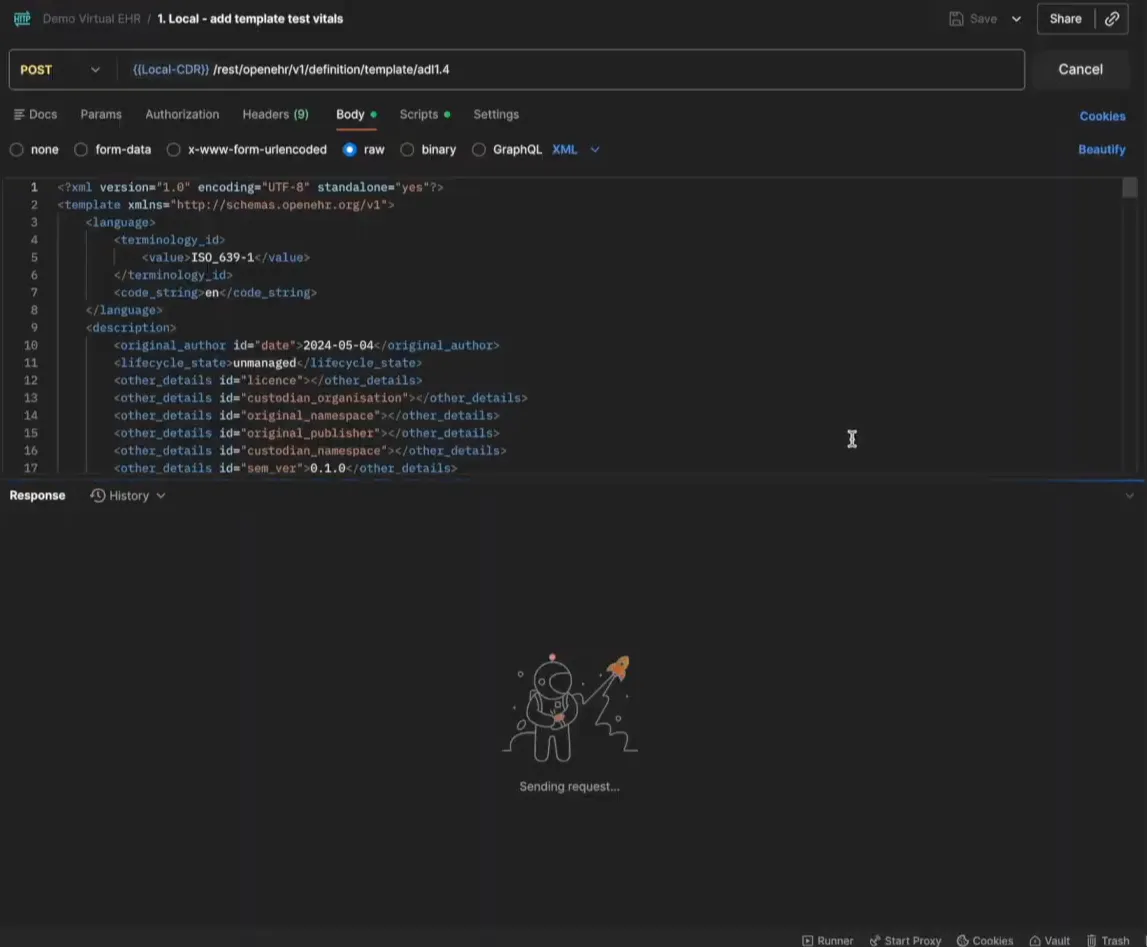This screenshot has height=947, width=1147.
Task: Select the none body type
Action: [x=17, y=150]
